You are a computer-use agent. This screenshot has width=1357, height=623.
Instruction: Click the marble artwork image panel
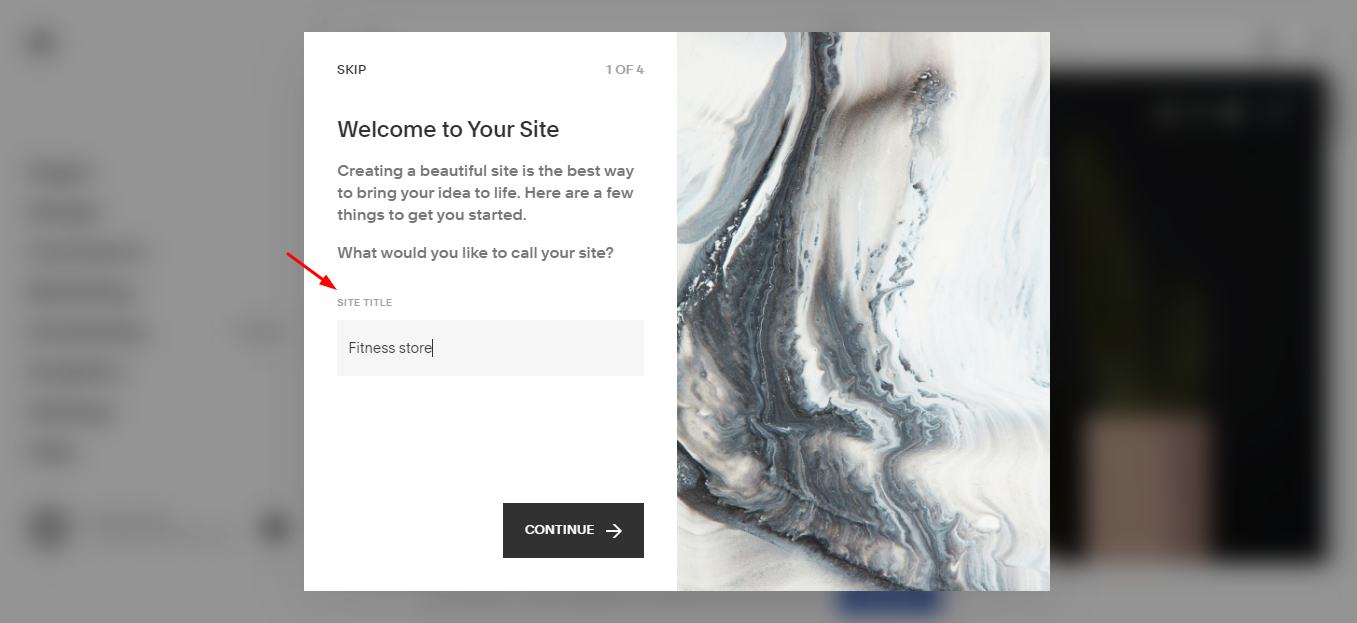point(863,311)
